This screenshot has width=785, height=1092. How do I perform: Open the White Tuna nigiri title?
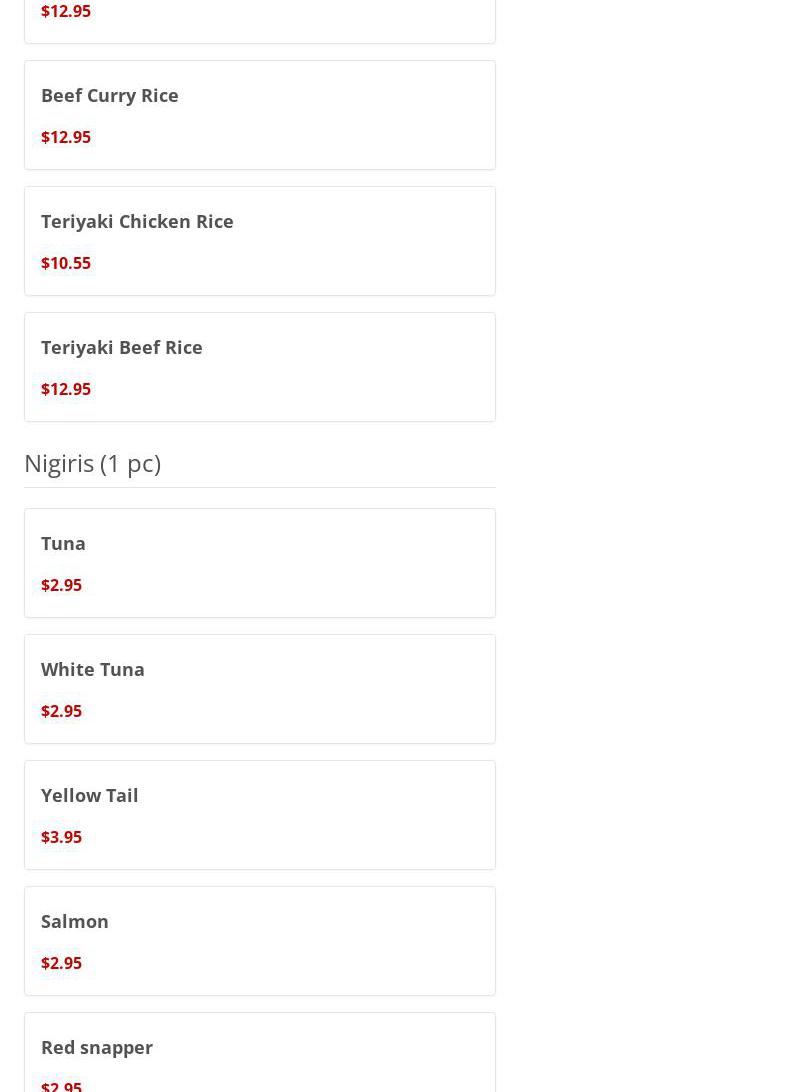click(x=93, y=669)
